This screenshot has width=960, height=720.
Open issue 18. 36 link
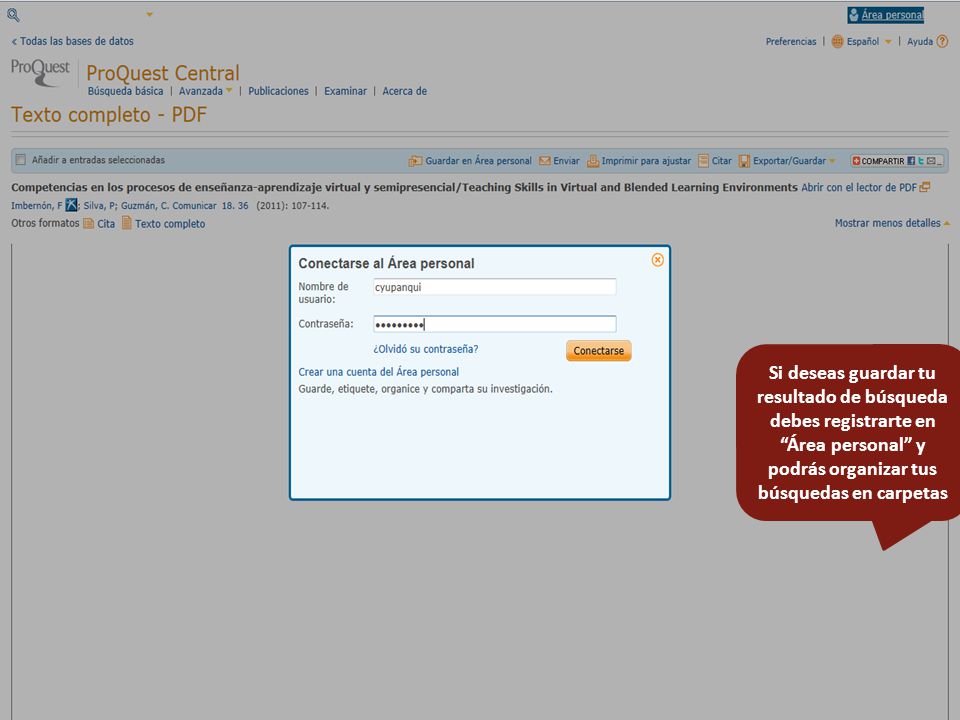[x=235, y=206]
